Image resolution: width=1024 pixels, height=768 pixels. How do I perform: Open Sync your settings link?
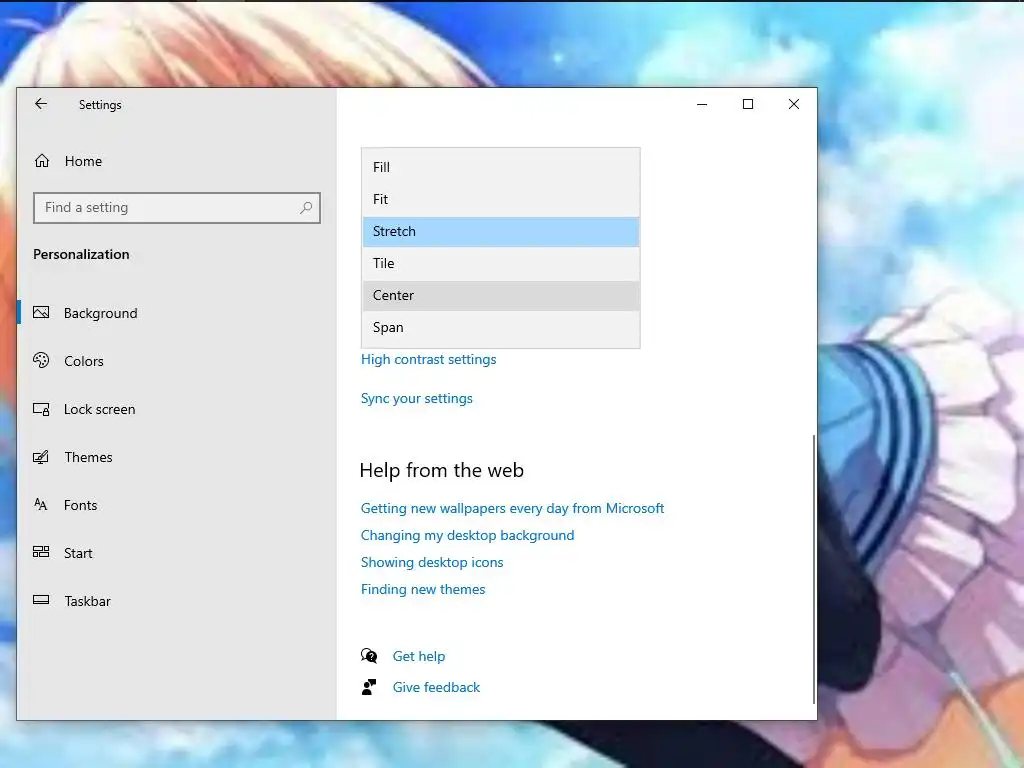click(x=417, y=398)
